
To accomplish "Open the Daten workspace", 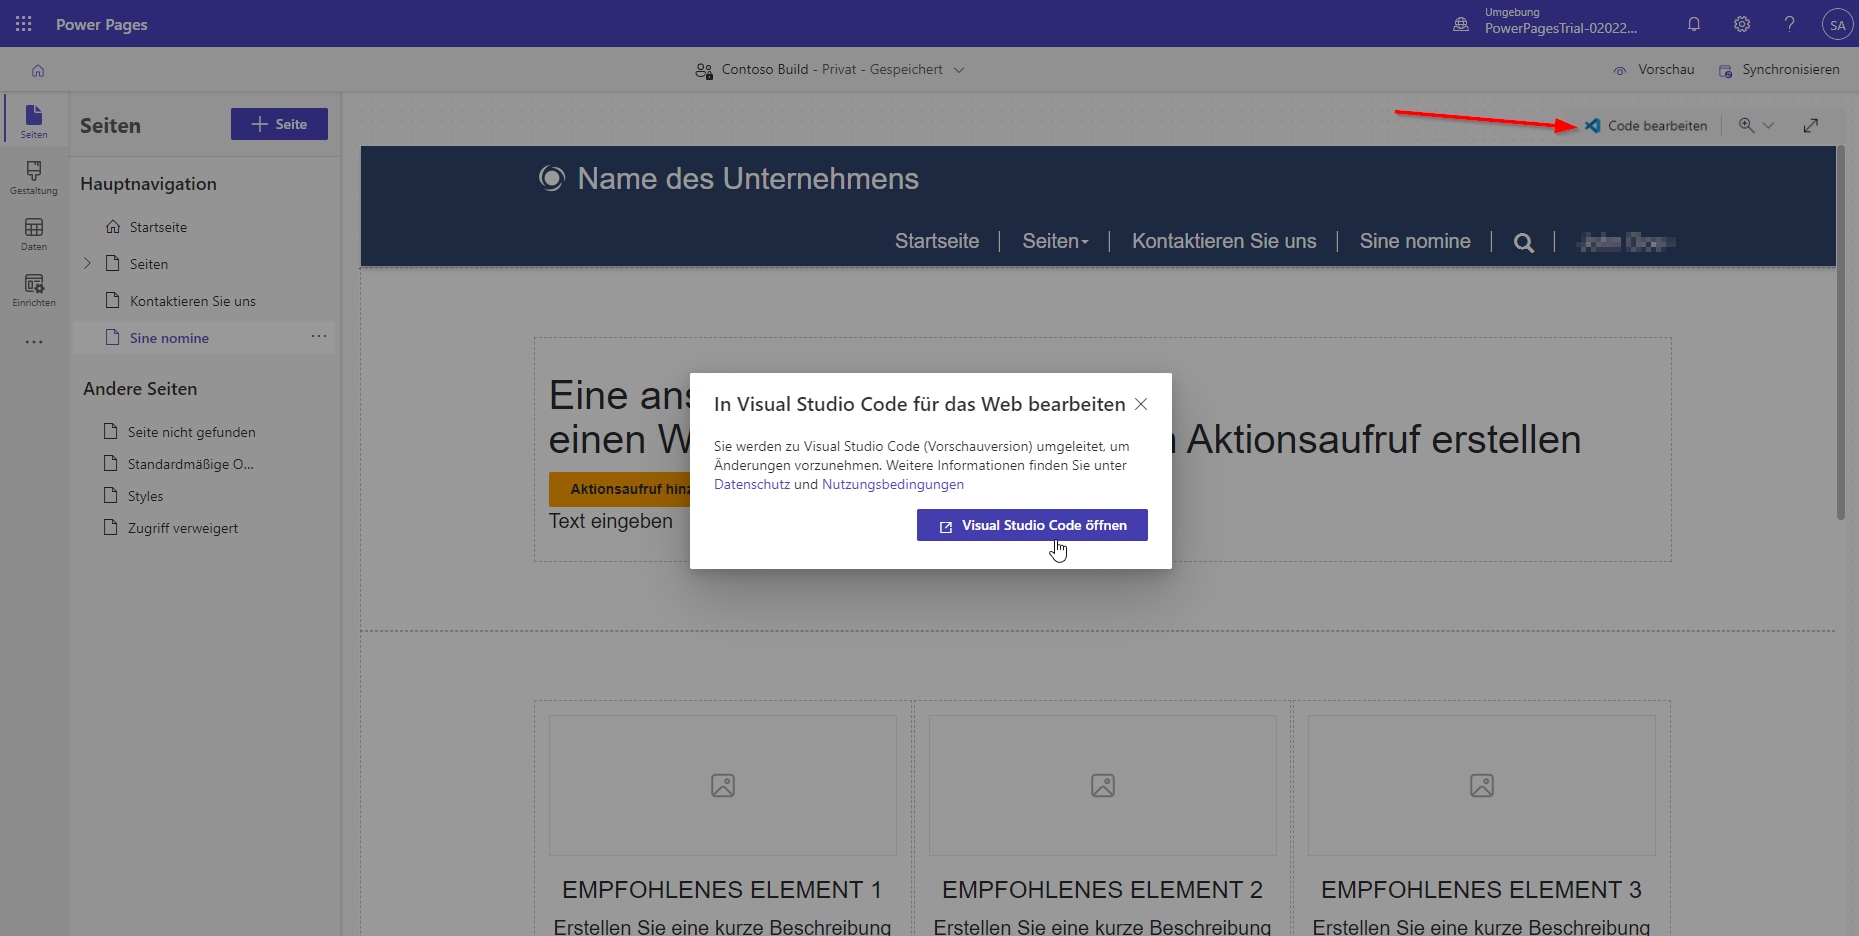I will point(34,233).
